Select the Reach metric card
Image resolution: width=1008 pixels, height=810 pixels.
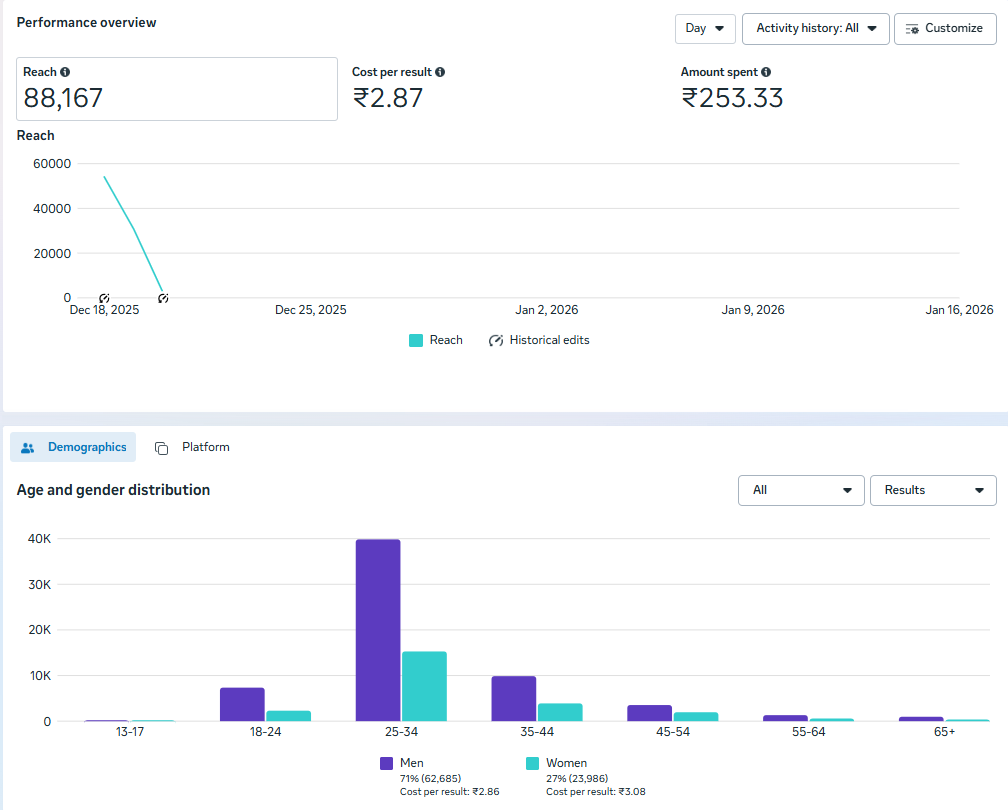pos(177,89)
